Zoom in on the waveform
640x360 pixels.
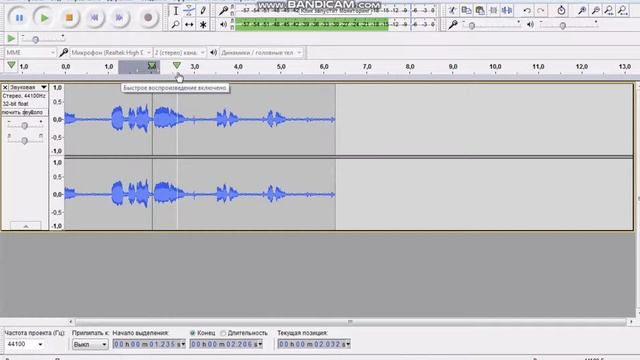(x=582, y=11)
